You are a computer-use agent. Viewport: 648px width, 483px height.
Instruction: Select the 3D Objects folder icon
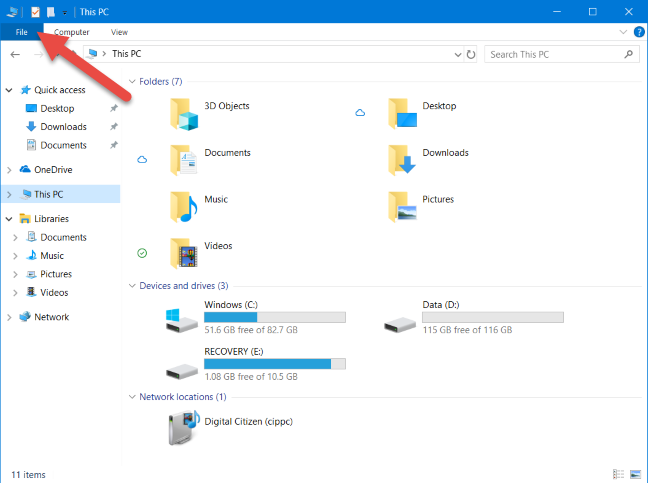tap(184, 114)
